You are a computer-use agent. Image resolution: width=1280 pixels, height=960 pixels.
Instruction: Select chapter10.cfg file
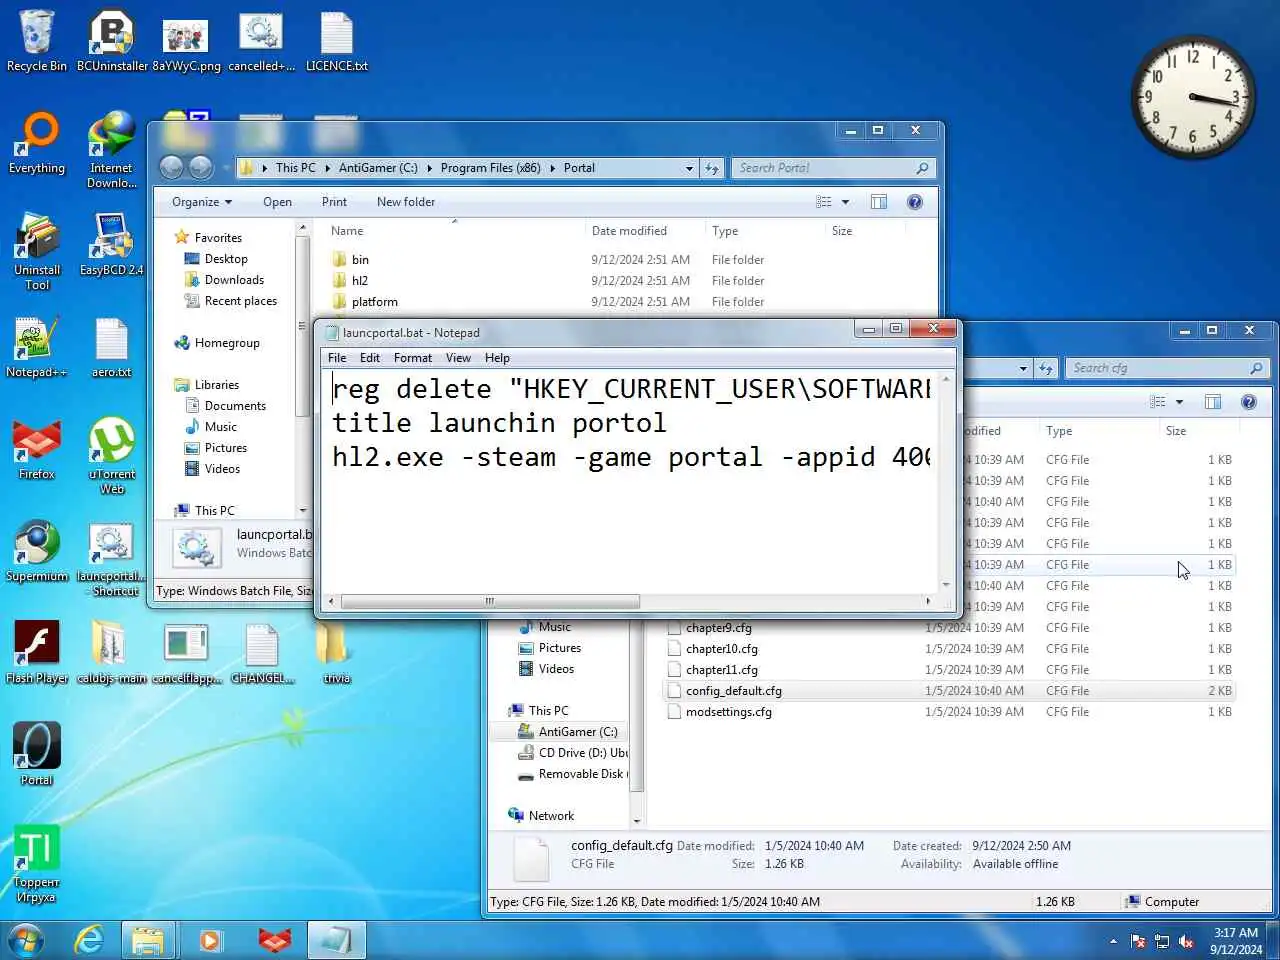[721, 649]
